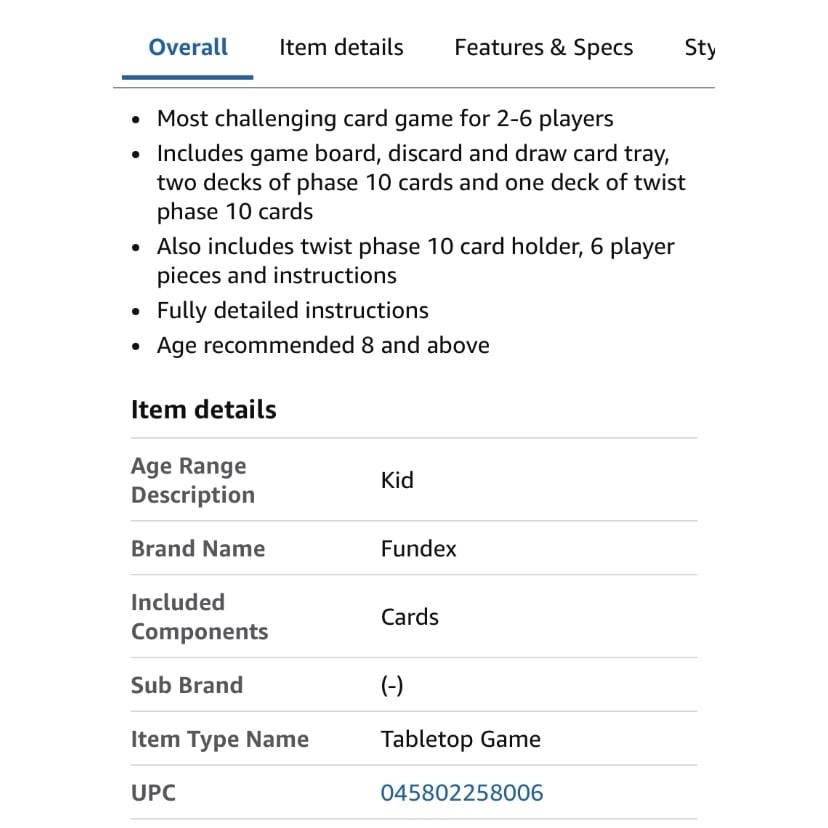Select the Fundex brand value
The height and width of the screenshot is (828, 828).
(x=418, y=549)
